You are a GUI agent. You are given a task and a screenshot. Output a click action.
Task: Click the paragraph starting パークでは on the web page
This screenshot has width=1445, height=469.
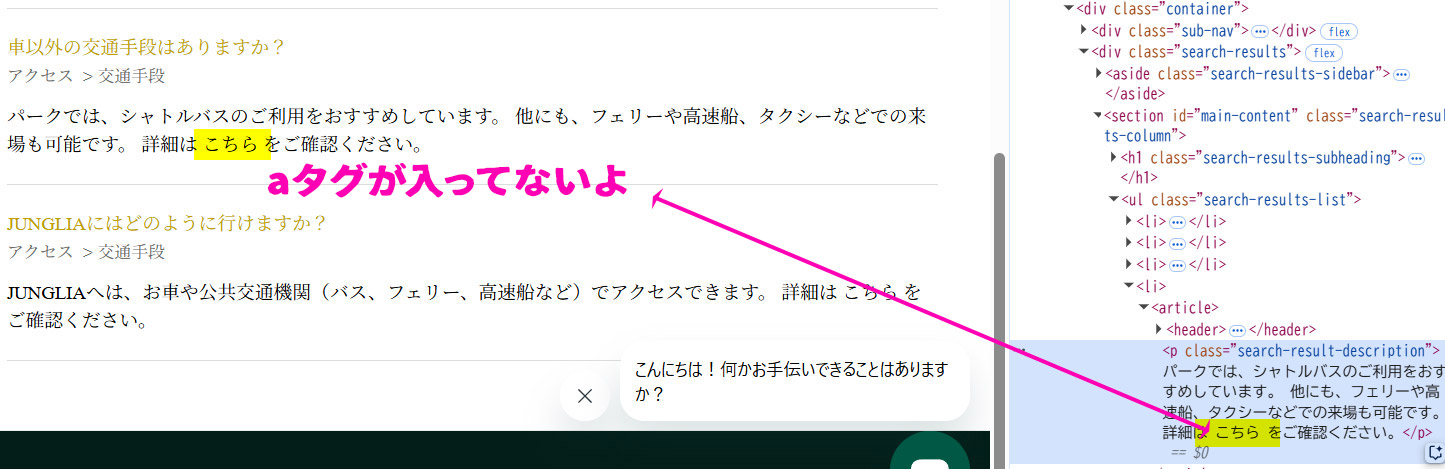pyautogui.click(x=466, y=130)
